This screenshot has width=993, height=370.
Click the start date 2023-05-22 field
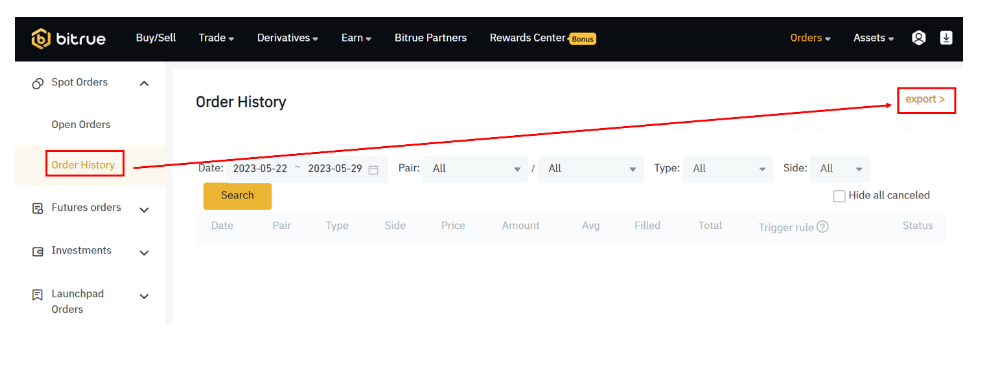260,169
